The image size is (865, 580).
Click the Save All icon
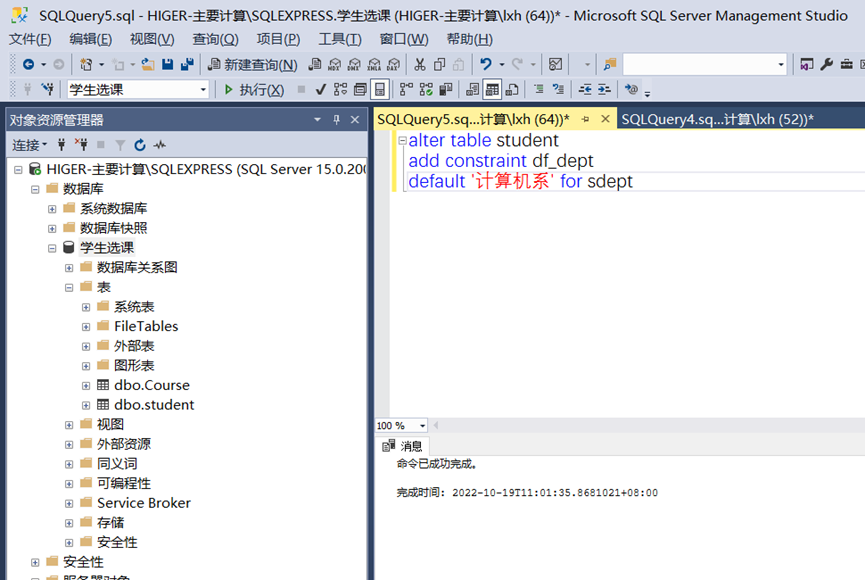tap(188, 65)
